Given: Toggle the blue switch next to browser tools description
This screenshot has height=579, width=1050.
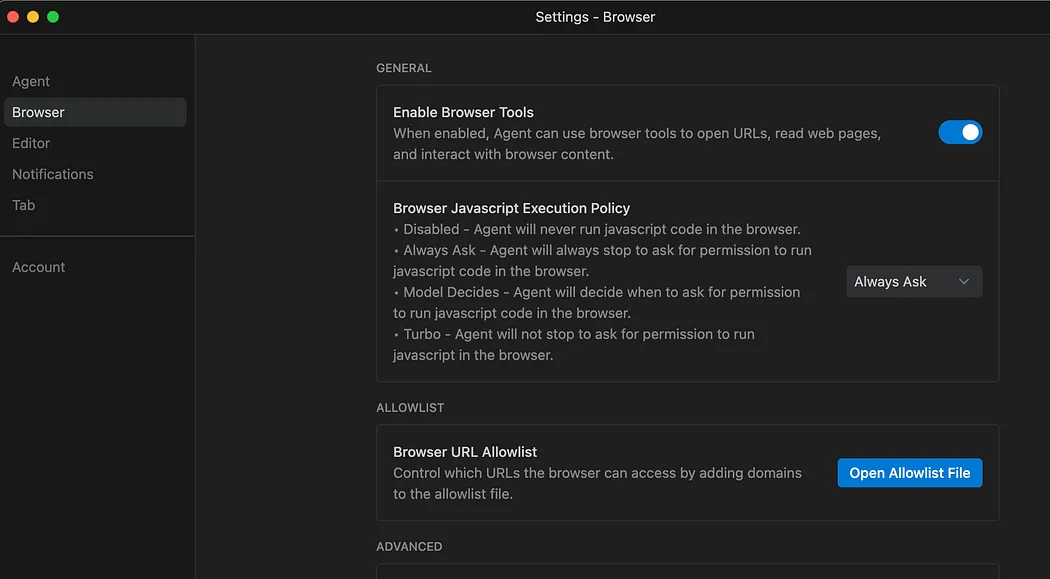Looking at the screenshot, I should (x=959, y=132).
